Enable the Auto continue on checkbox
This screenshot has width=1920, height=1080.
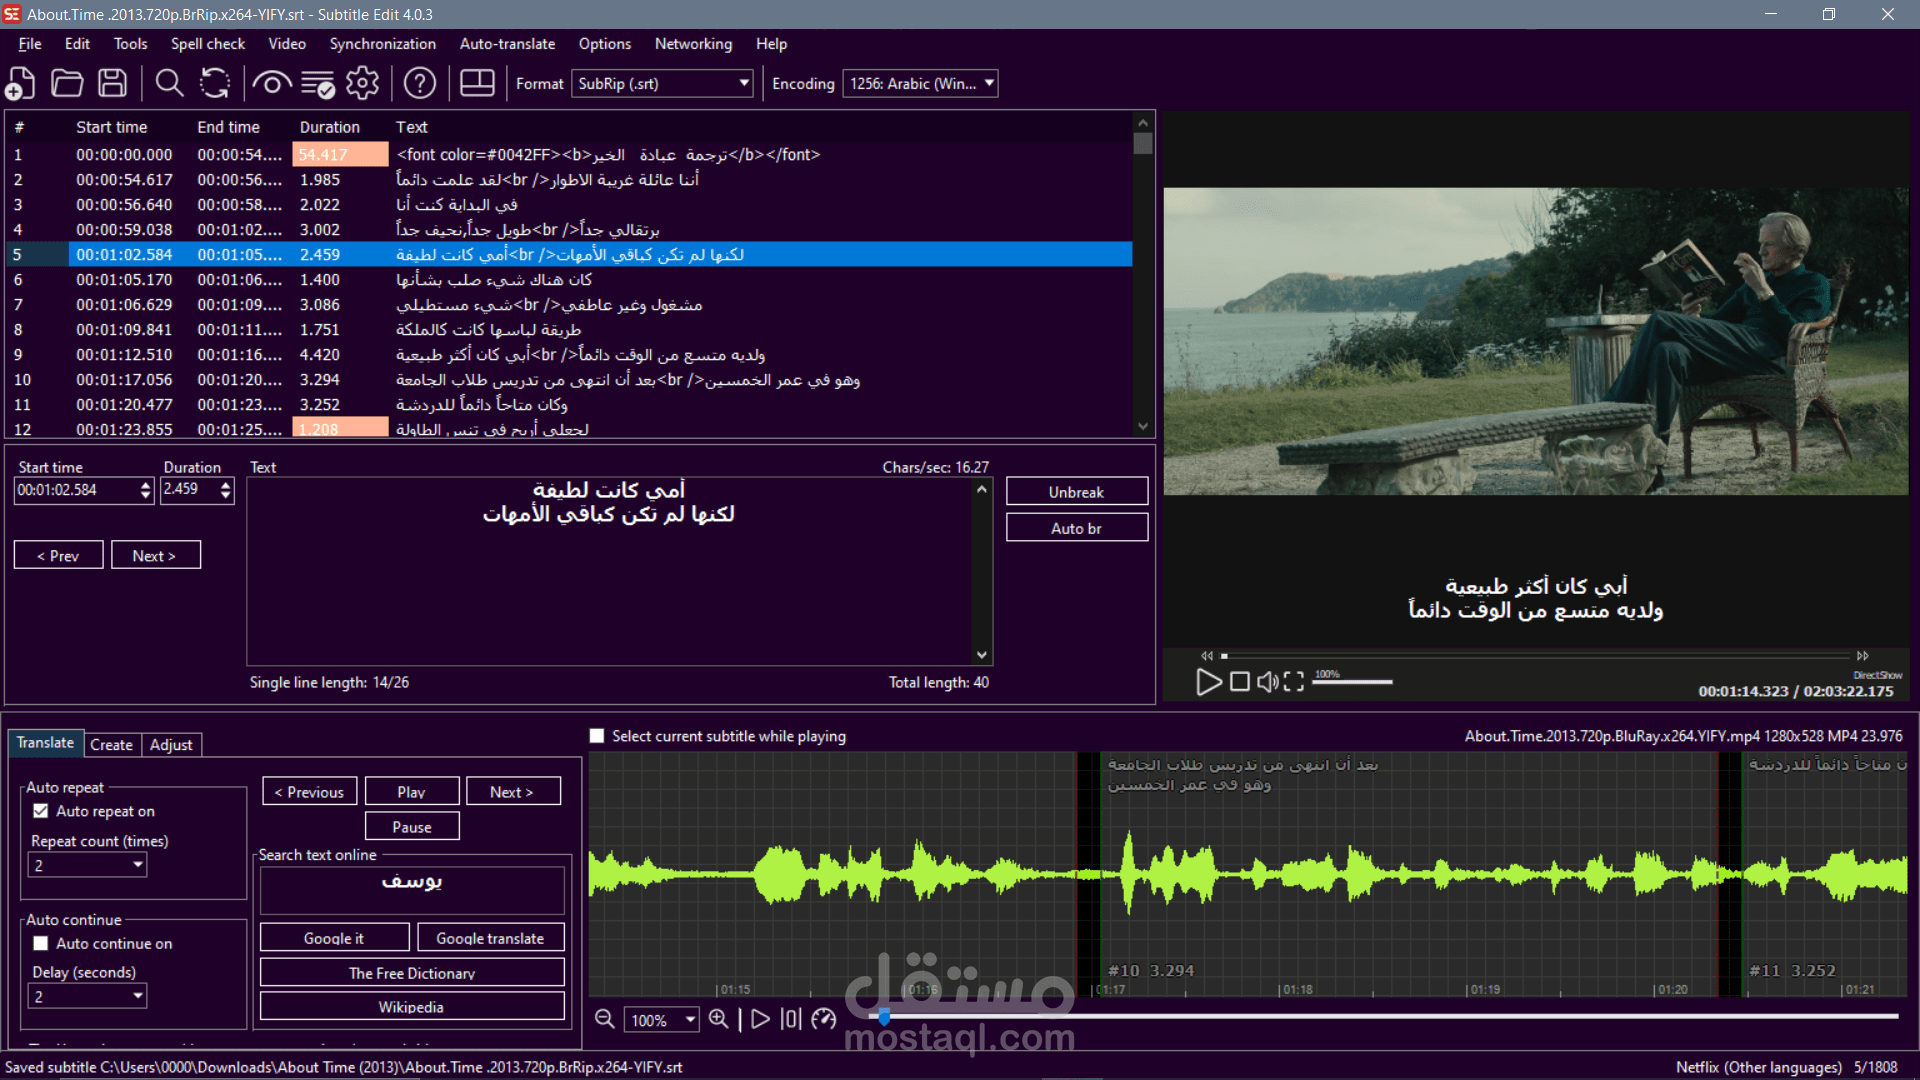click(x=41, y=943)
